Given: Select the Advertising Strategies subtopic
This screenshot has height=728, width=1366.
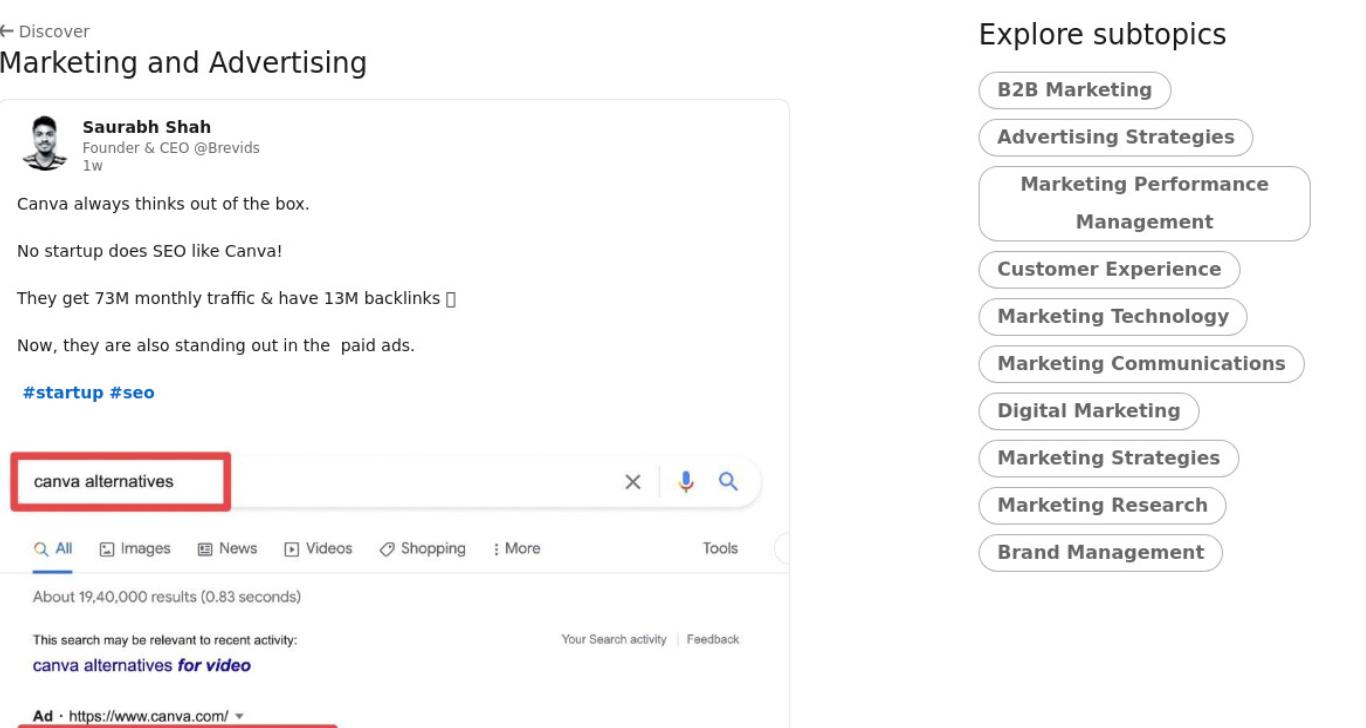Looking at the screenshot, I should (x=1115, y=137).
